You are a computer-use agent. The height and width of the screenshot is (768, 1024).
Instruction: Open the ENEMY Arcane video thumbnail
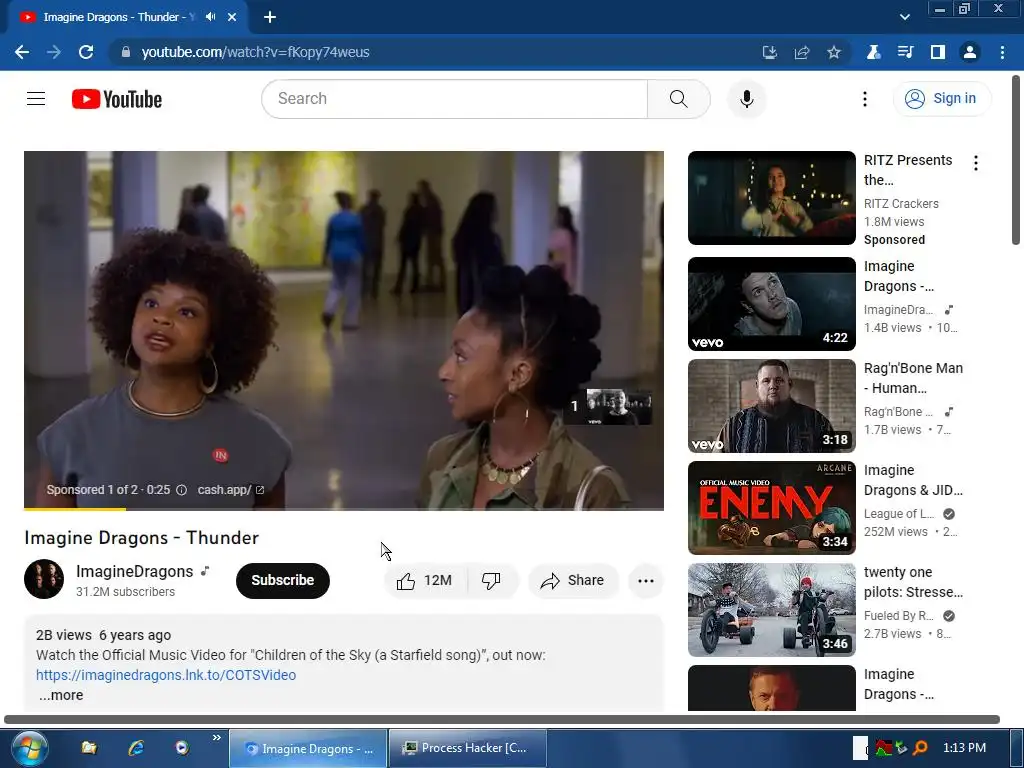coord(771,507)
